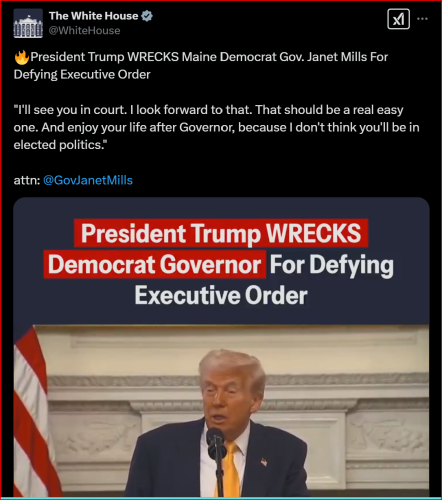Click the quoted "I'll see you in court" text
The height and width of the screenshot is (500, 442).
point(216,127)
